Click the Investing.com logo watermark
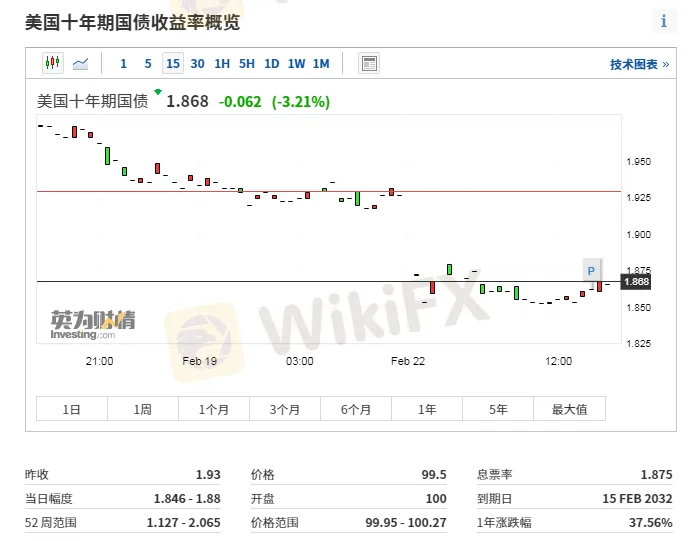 point(93,325)
